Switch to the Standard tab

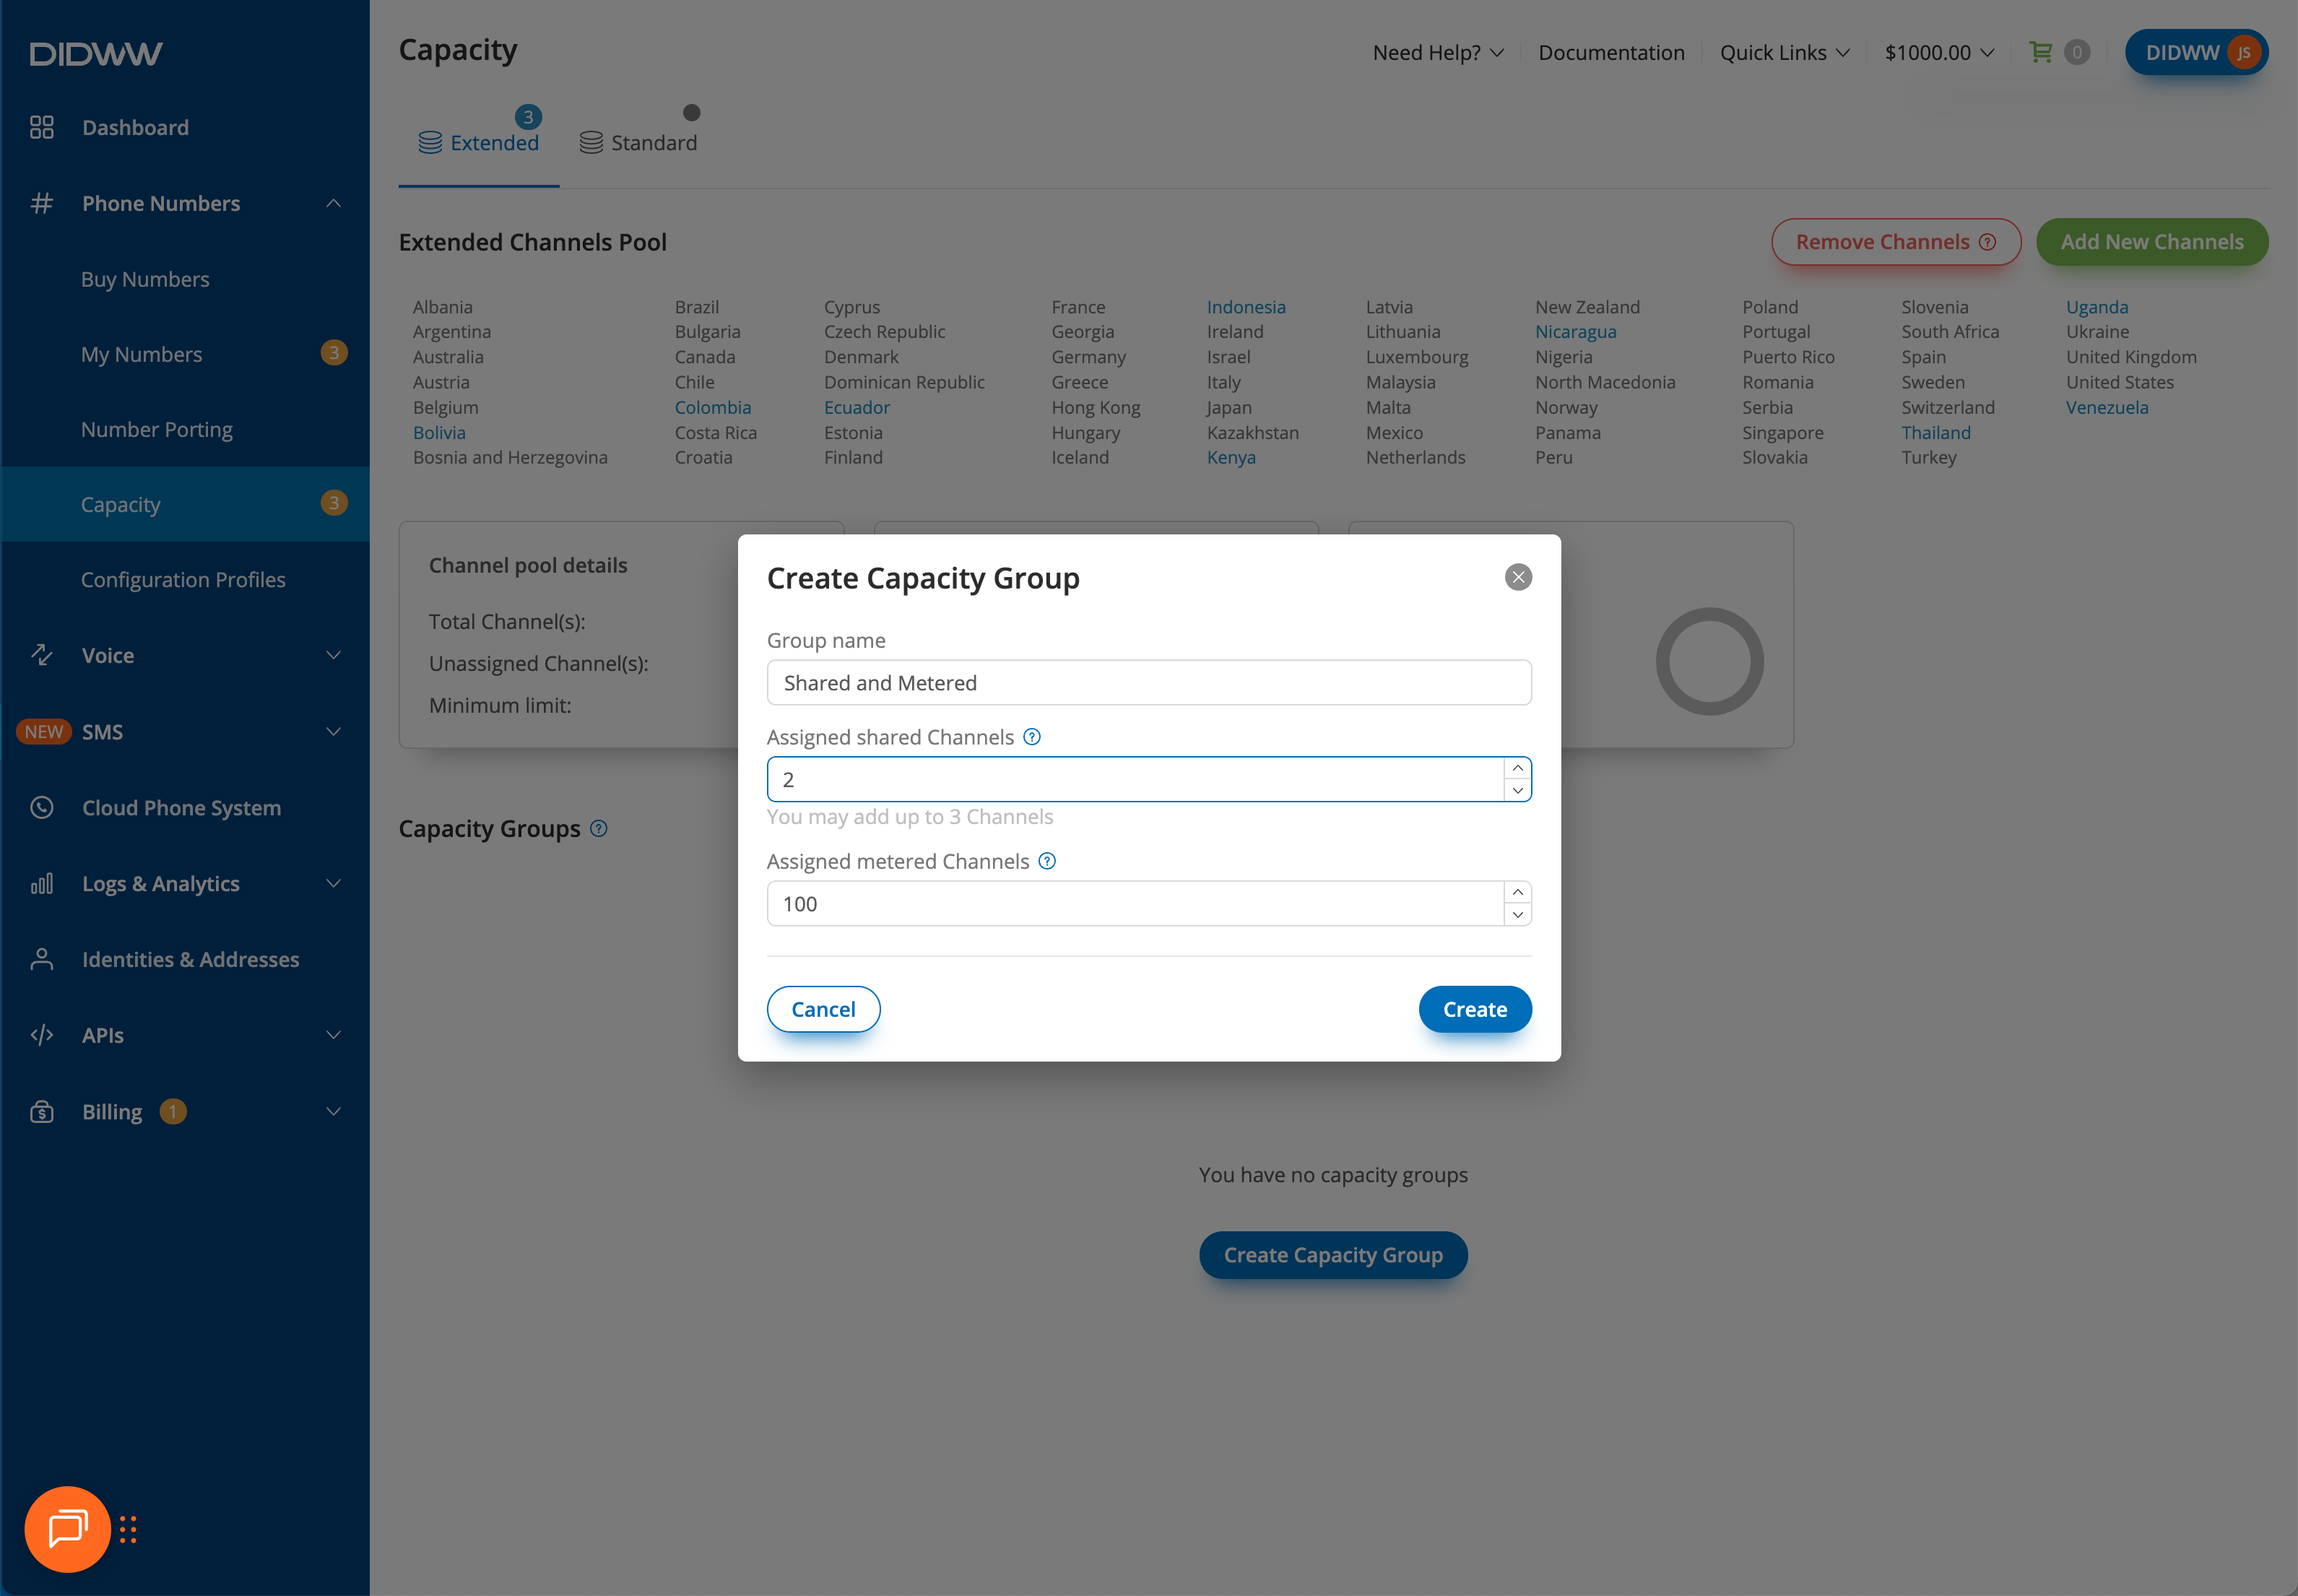(x=638, y=143)
